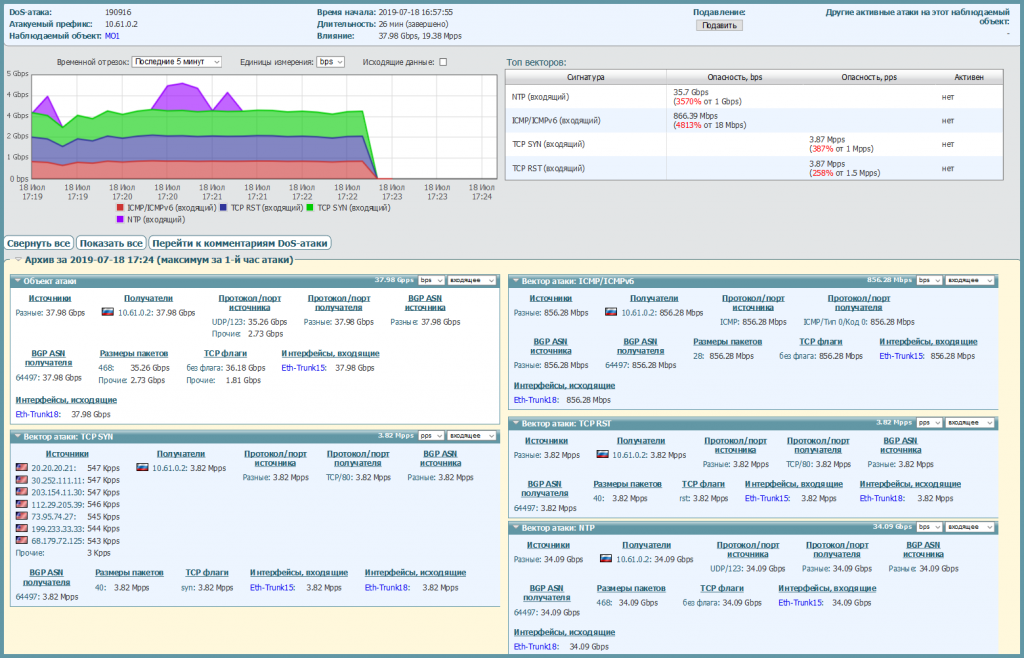The image size is (1024, 658).
Task: Click the Russian flag in the NTP panel recipients
Action: pyautogui.click(x=605, y=558)
